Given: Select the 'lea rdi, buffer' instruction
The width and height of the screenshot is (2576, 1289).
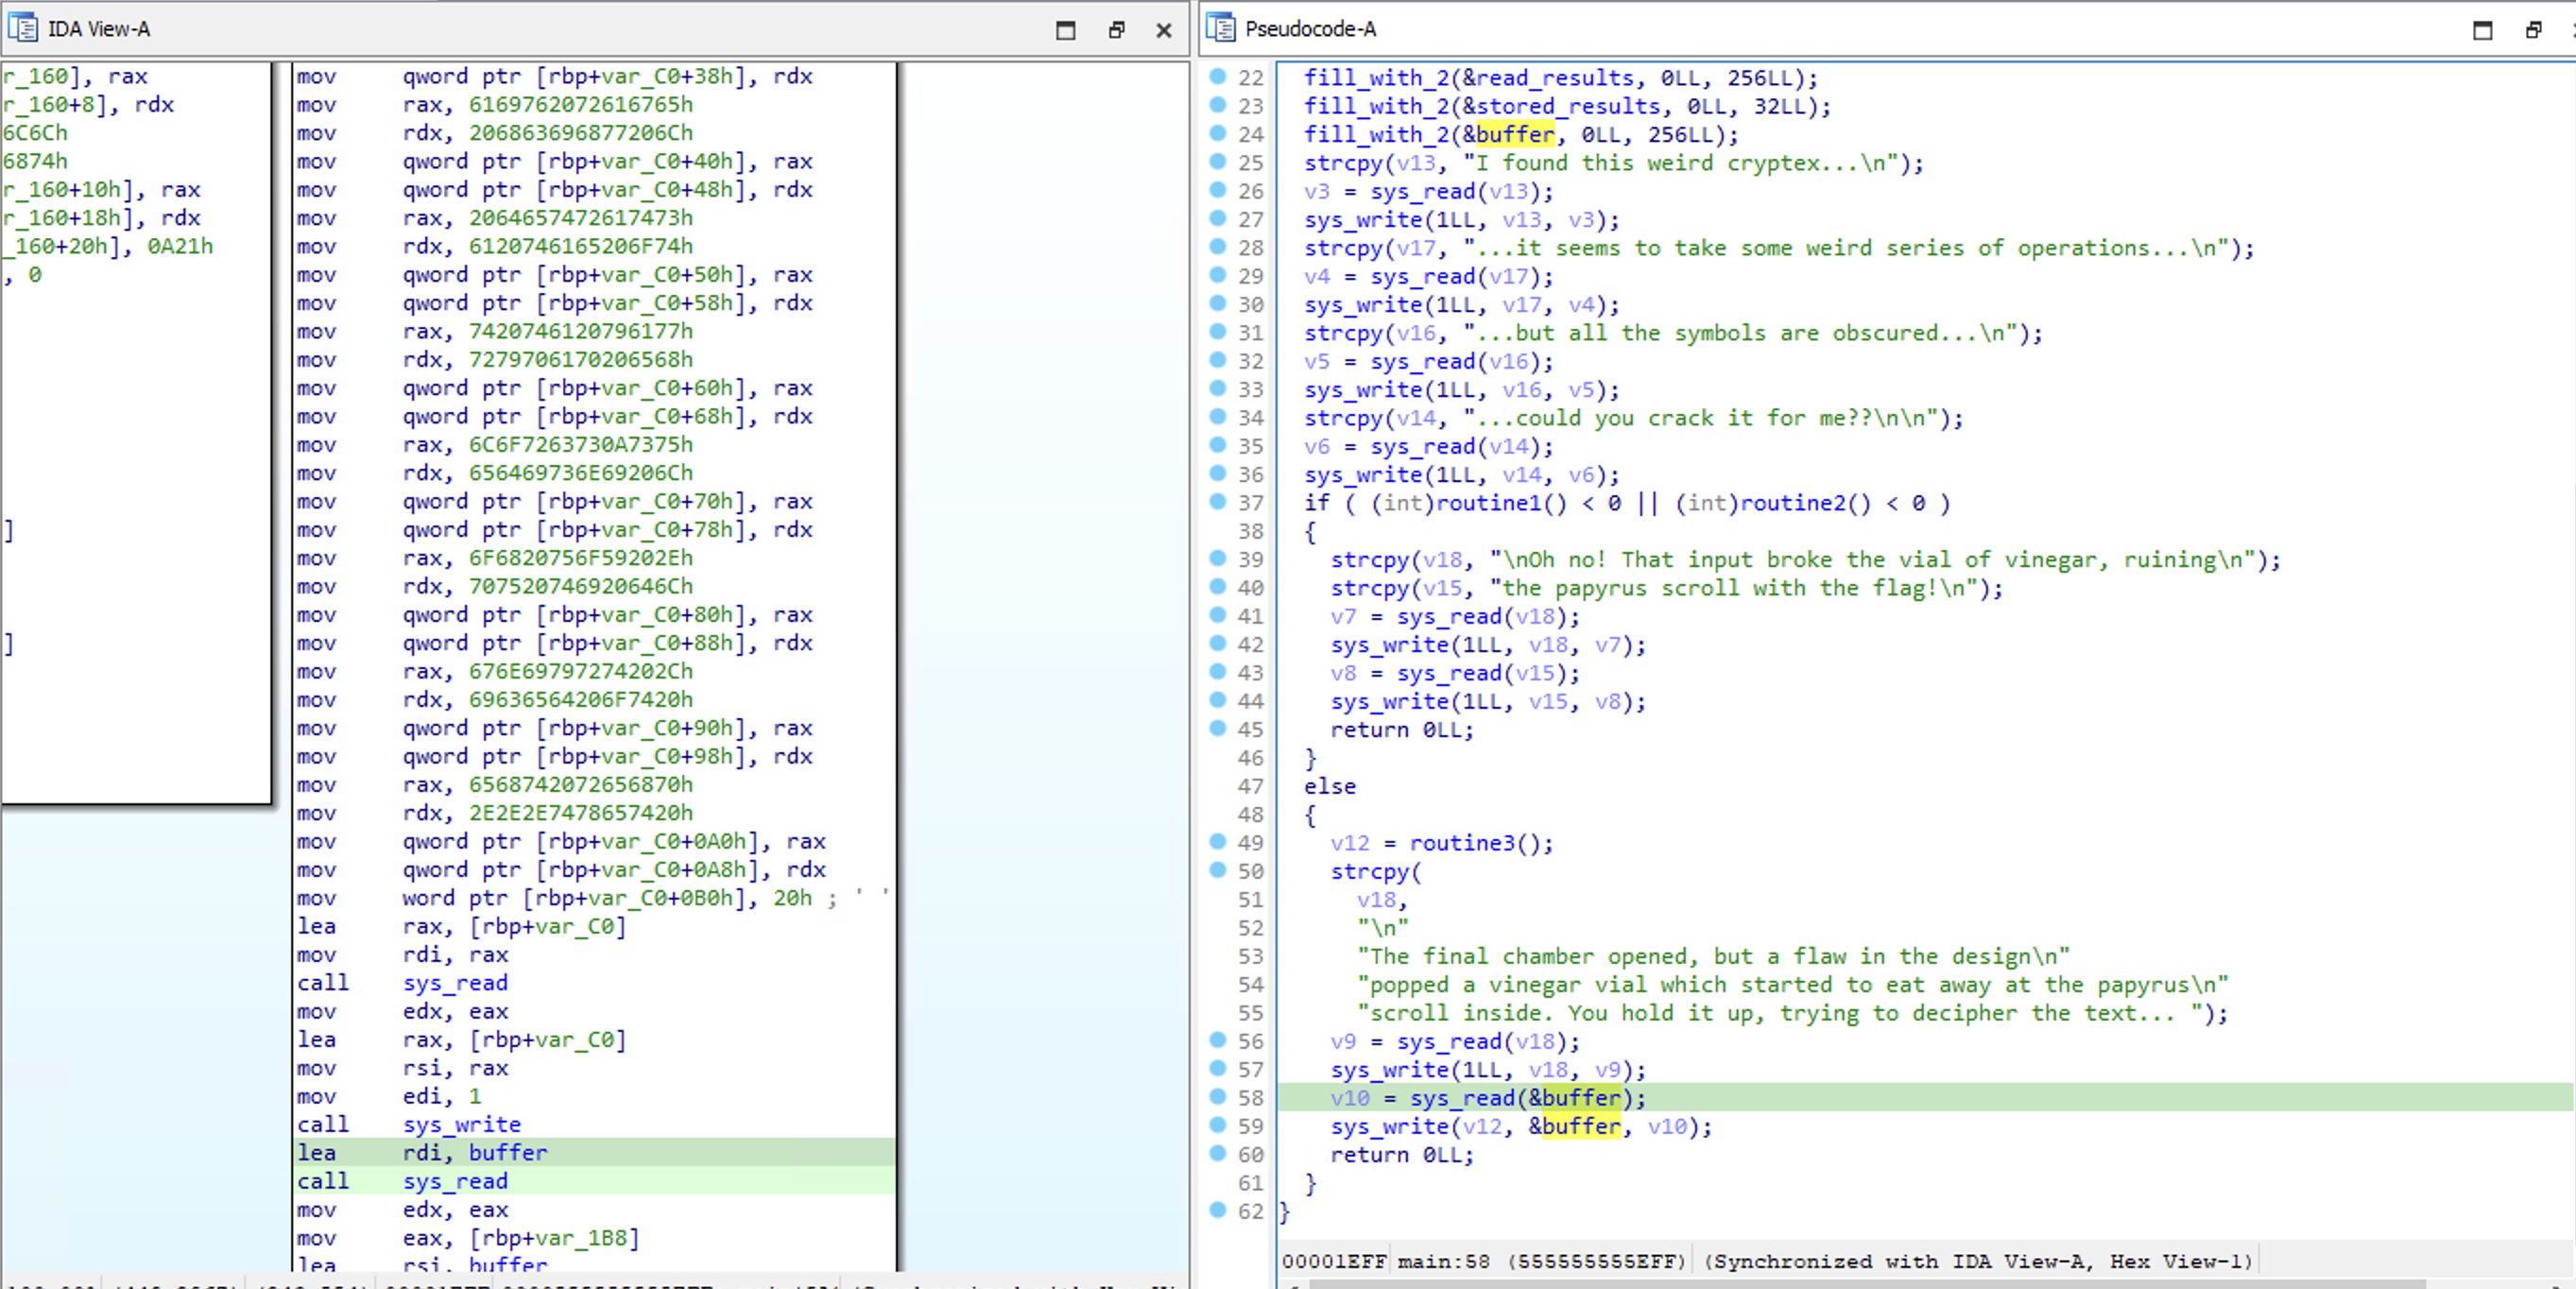Looking at the screenshot, I should (594, 1152).
